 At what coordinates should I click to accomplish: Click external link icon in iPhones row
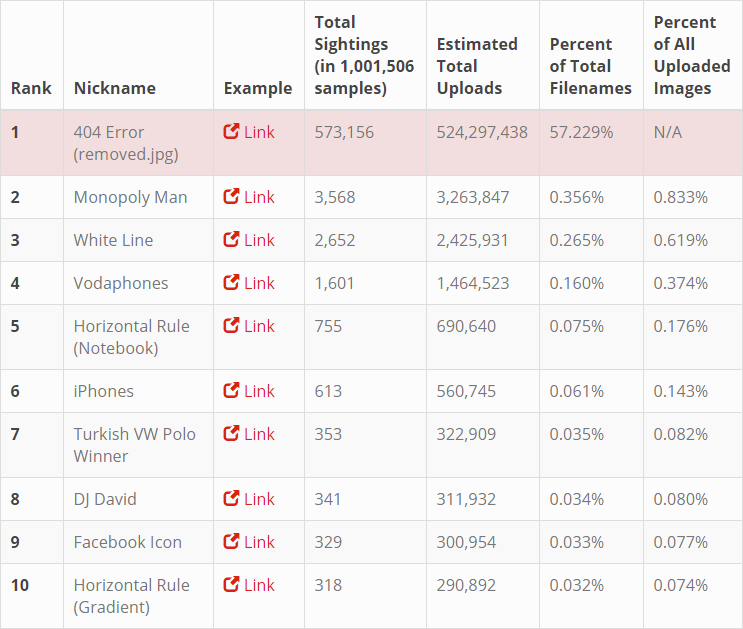click(231, 391)
